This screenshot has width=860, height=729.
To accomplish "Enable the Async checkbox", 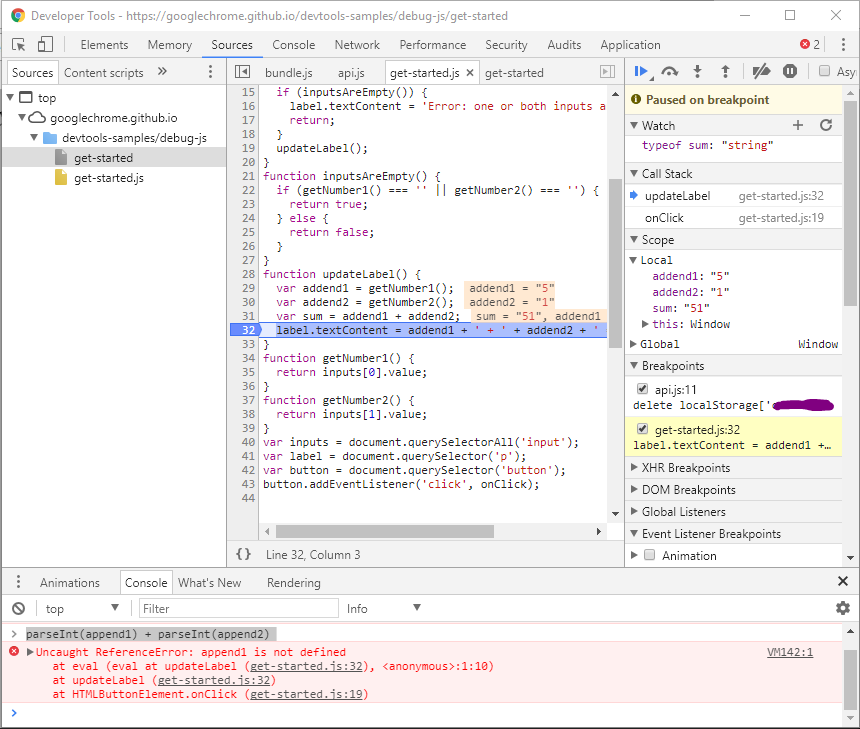I will tap(823, 72).
